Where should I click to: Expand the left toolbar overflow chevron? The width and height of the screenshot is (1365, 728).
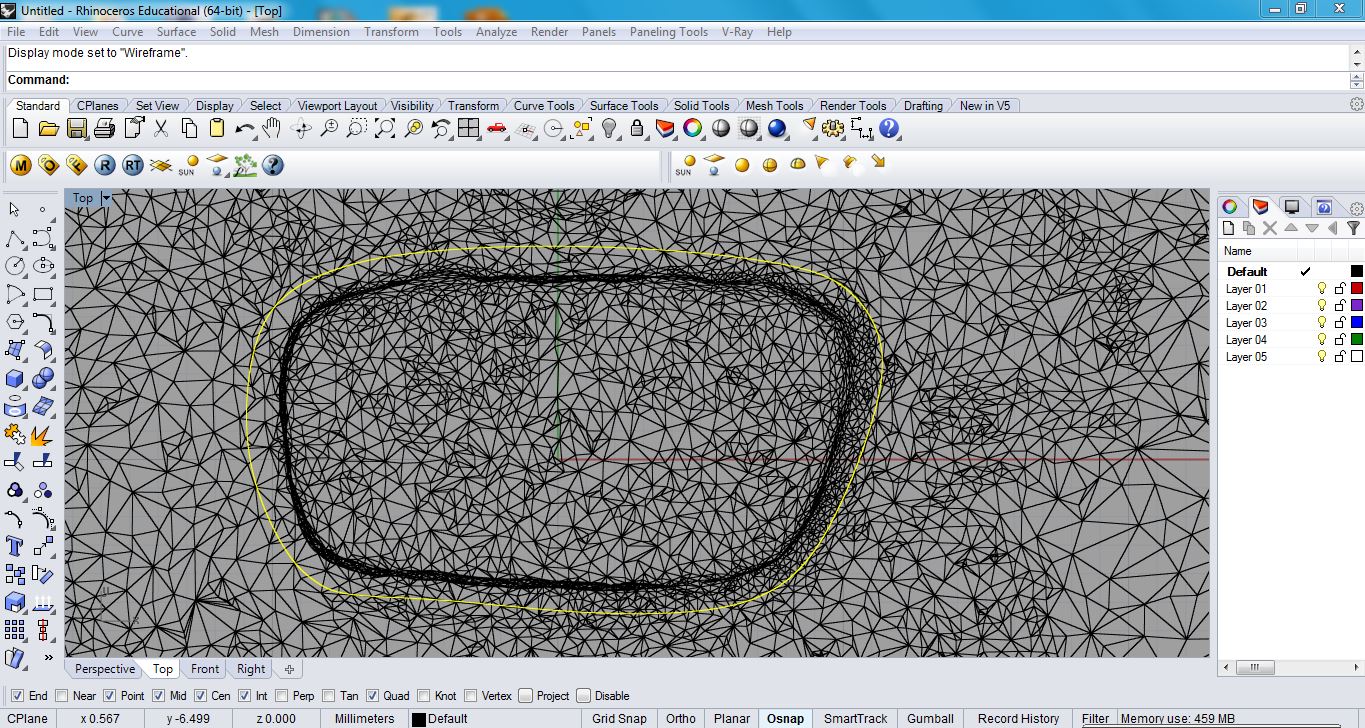point(48,658)
